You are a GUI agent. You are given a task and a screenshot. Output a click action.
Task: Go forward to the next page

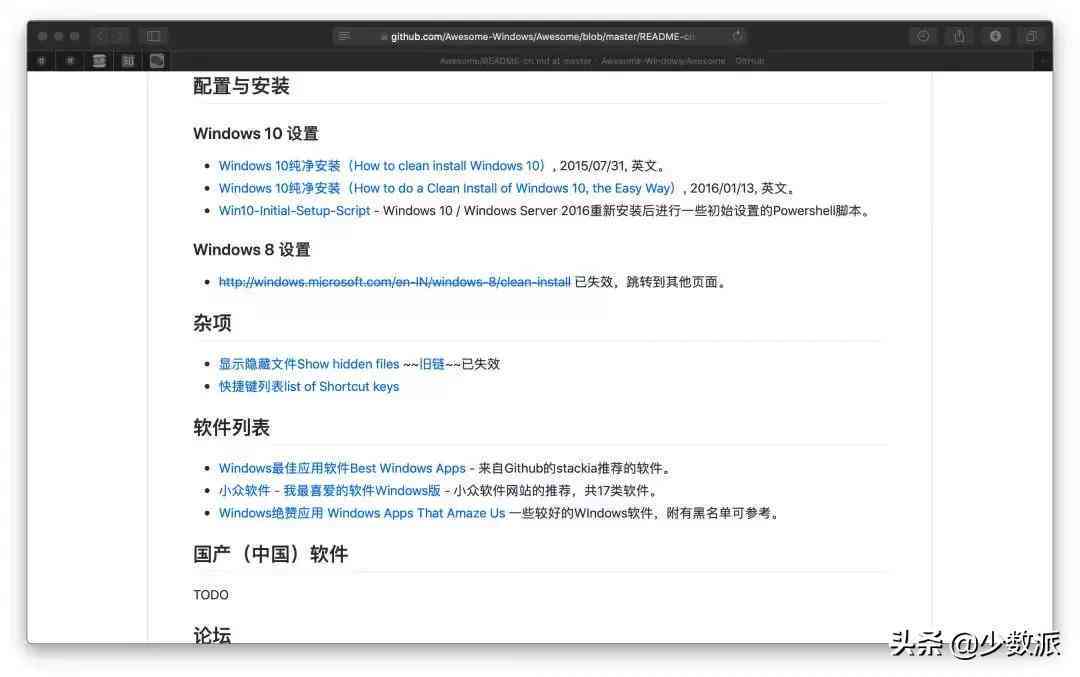[x=120, y=36]
